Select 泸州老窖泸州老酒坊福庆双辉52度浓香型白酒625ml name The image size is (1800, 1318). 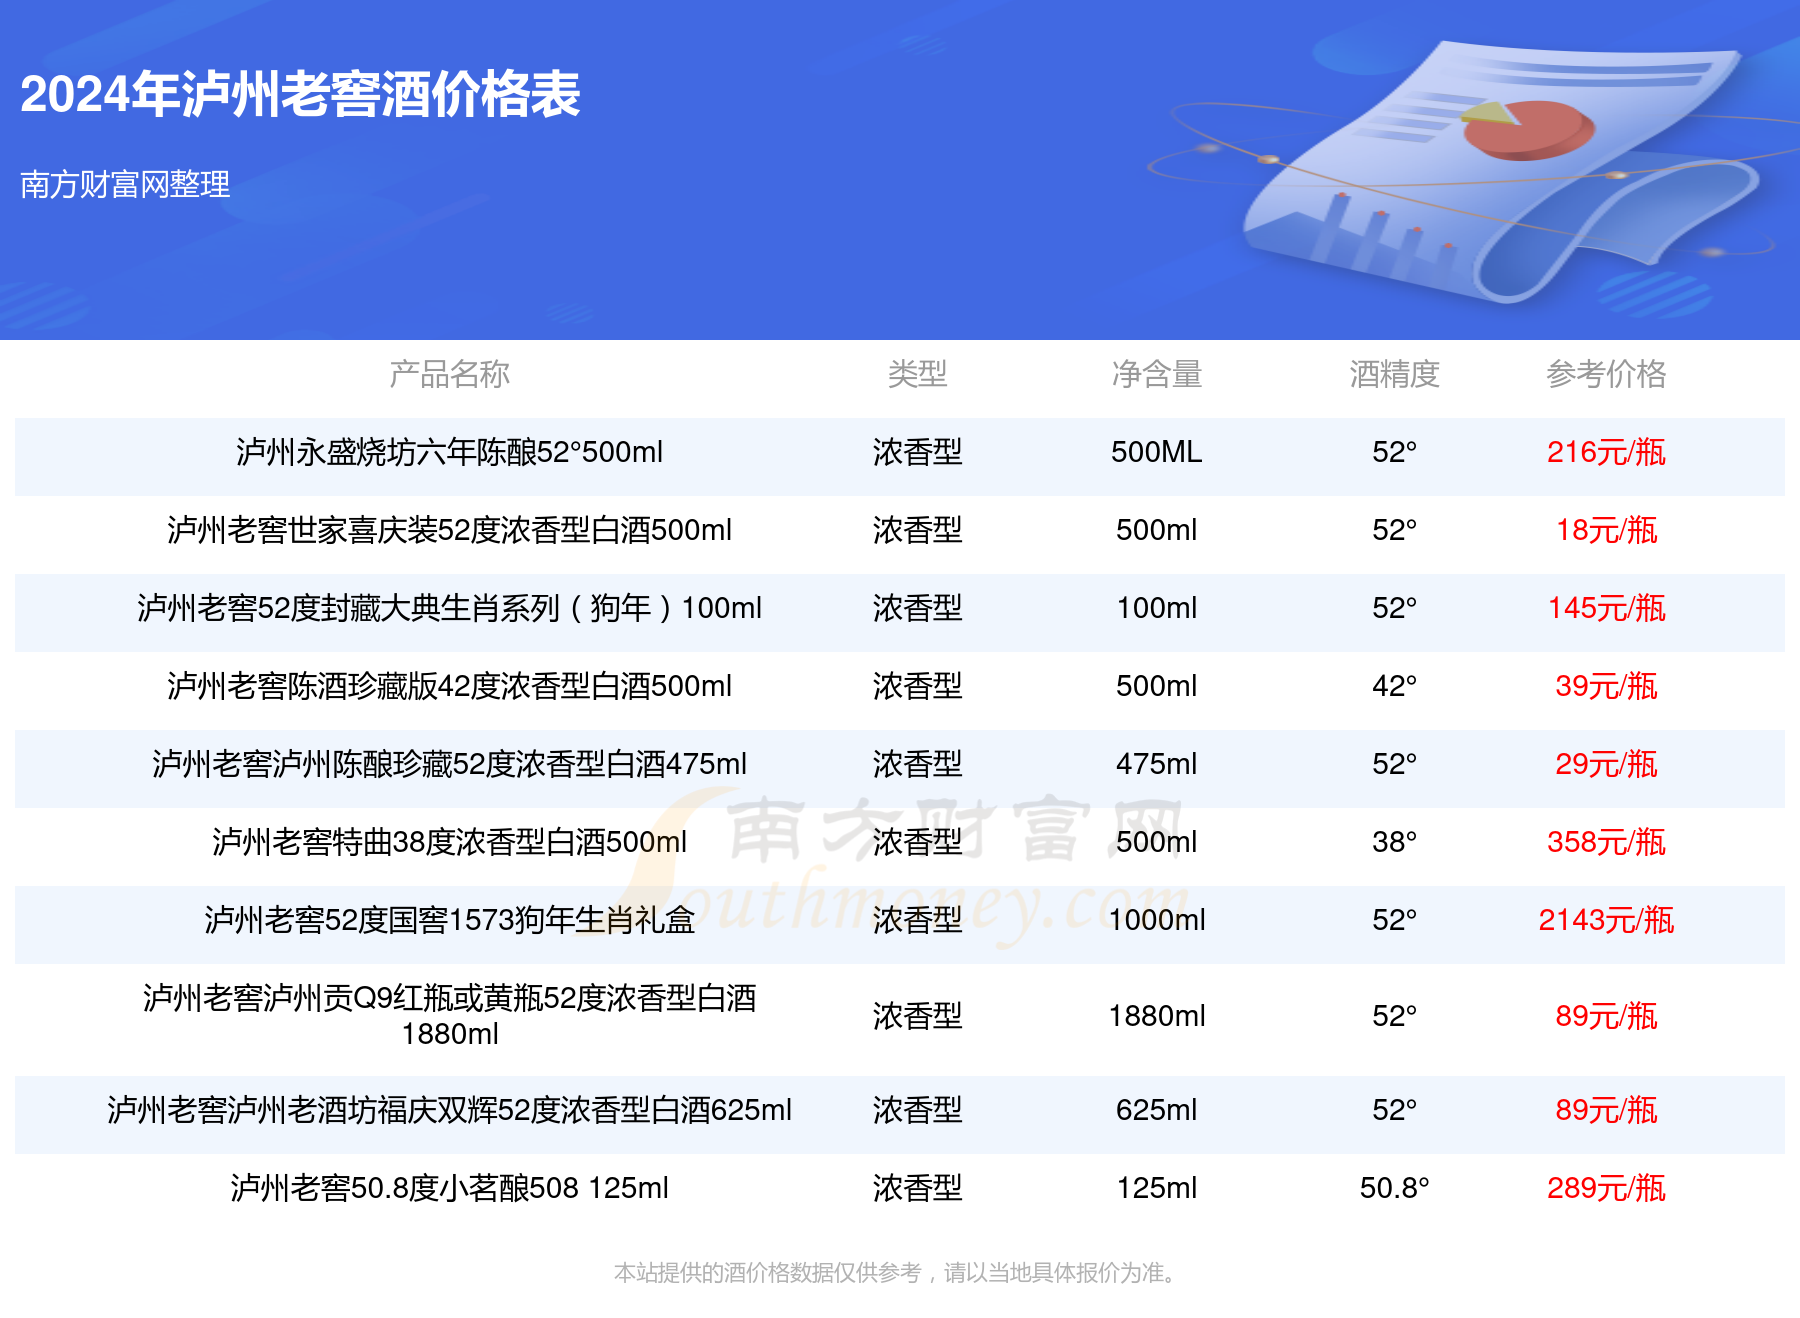(449, 1110)
